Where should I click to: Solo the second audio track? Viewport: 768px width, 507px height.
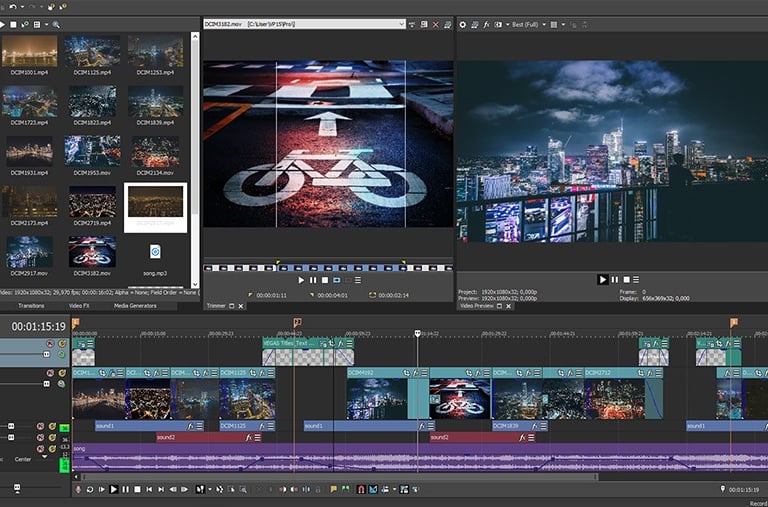click(x=52, y=437)
